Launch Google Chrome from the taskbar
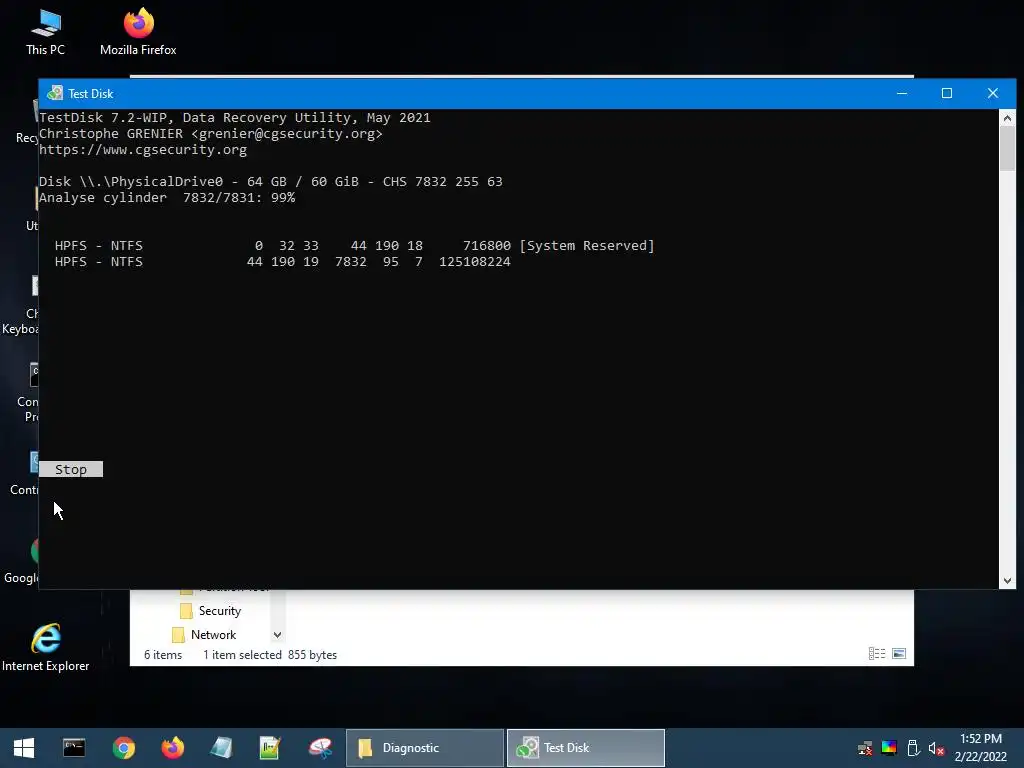Image resolution: width=1024 pixels, height=768 pixels. click(x=123, y=748)
